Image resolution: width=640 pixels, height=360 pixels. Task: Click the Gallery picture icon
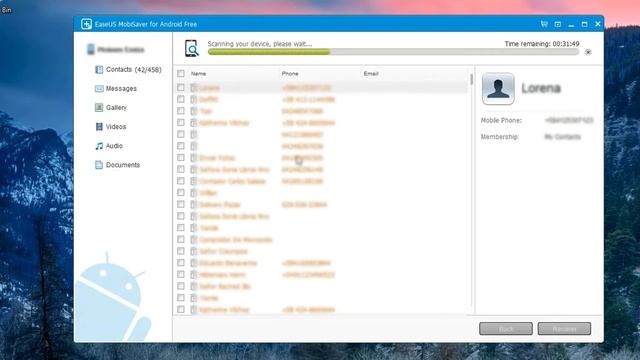click(99, 108)
